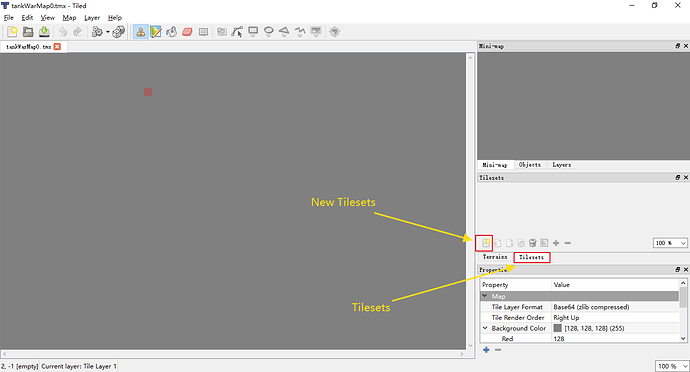Click the Save map toolbar icon
The image size is (690, 372).
point(44,32)
